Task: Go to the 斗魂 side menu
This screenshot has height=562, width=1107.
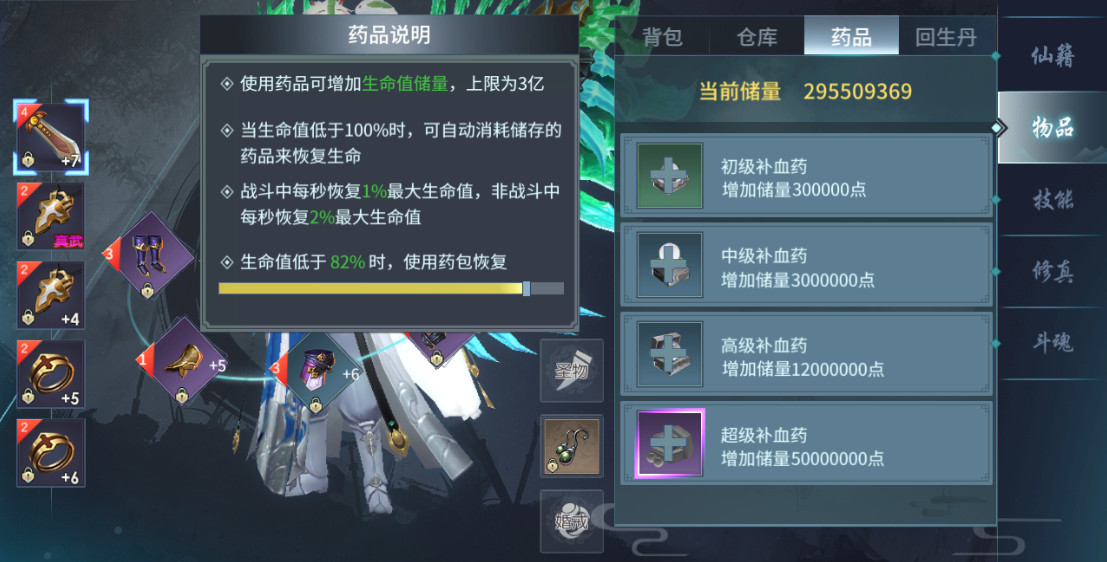Action: pos(1053,342)
